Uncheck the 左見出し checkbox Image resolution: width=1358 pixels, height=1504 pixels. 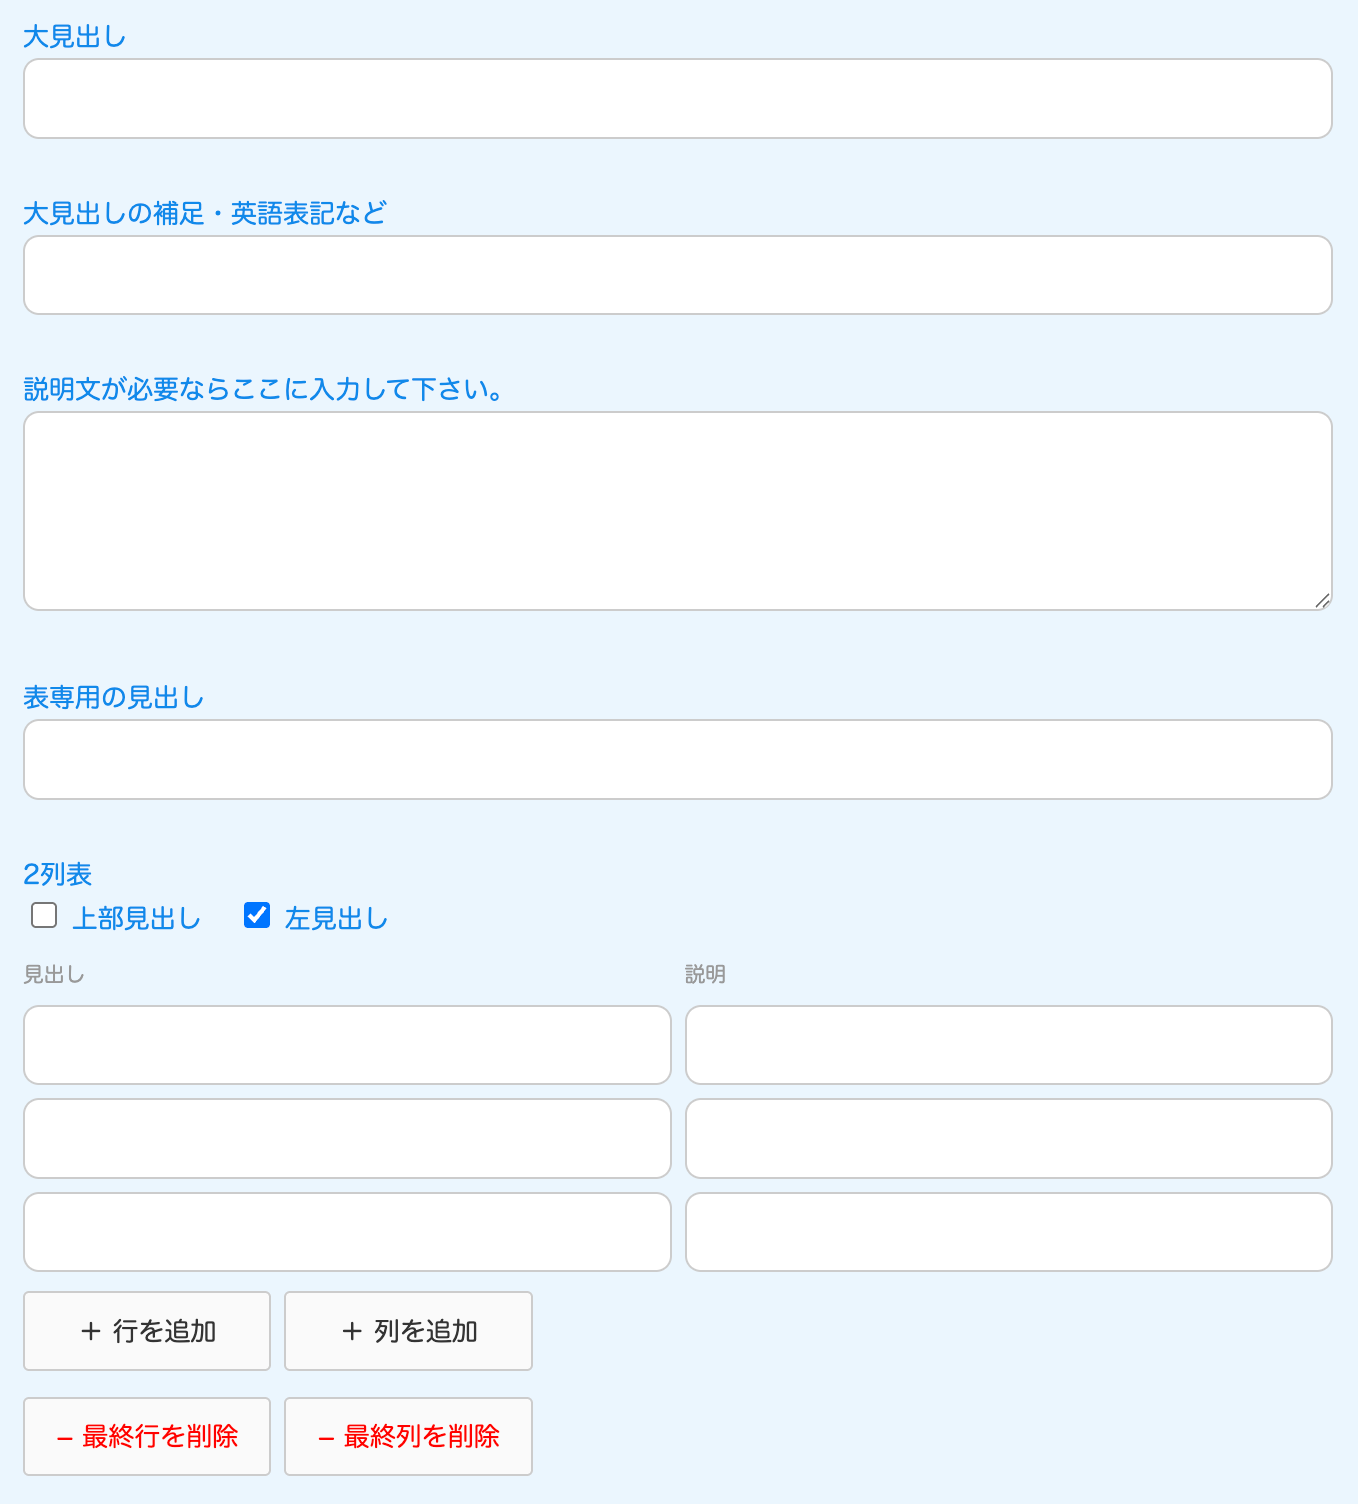tap(257, 915)
